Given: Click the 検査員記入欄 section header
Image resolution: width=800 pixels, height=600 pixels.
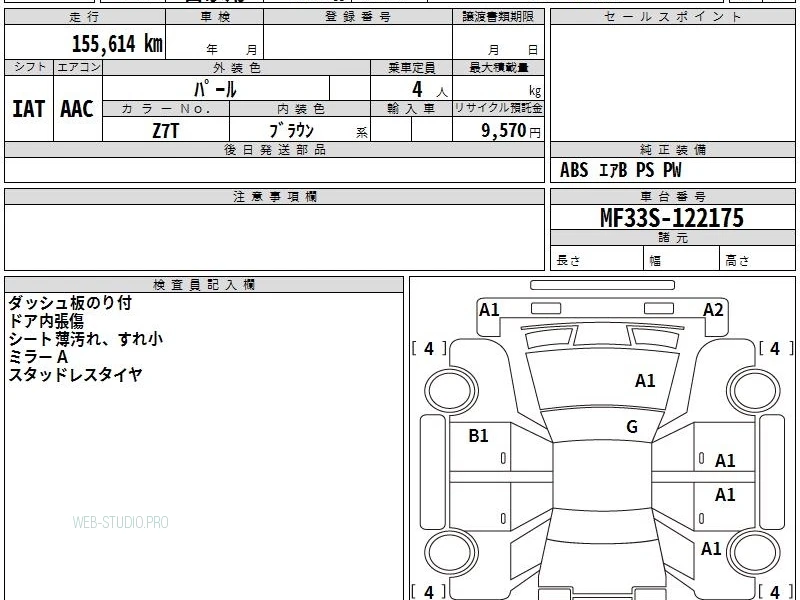Looking at the screenshot, I should coord(204,285).
